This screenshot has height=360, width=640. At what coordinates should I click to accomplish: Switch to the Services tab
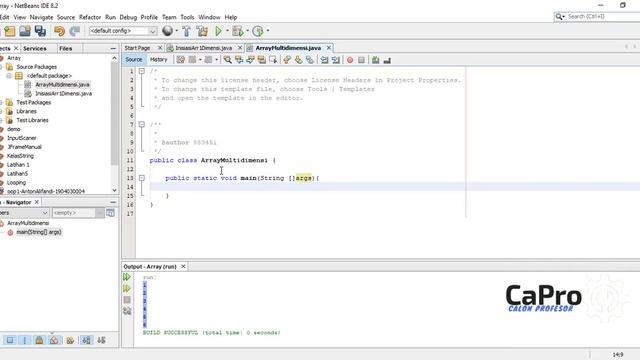click(35, 49)
